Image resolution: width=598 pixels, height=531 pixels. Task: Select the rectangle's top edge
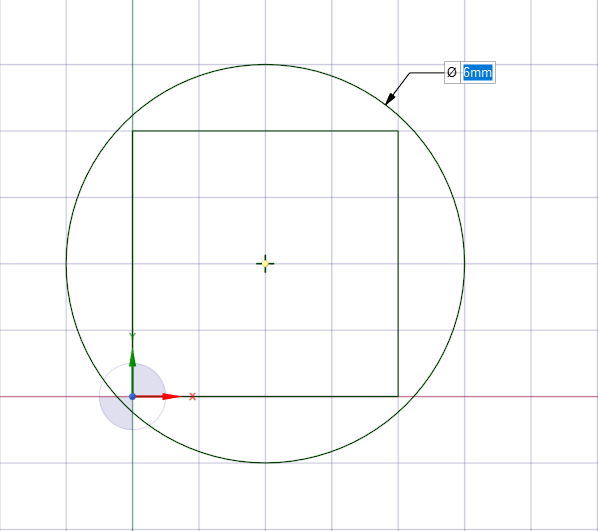click(x=265, y=131)
